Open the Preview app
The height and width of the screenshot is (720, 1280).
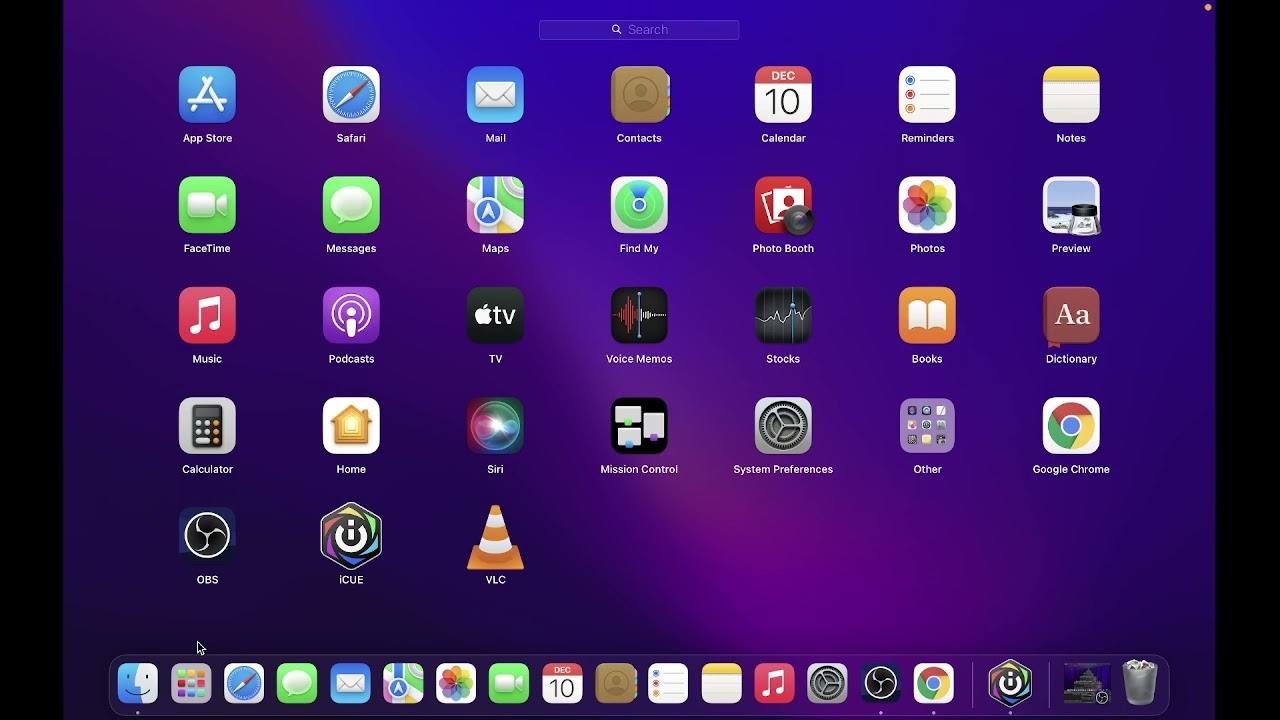point(1071,205)
